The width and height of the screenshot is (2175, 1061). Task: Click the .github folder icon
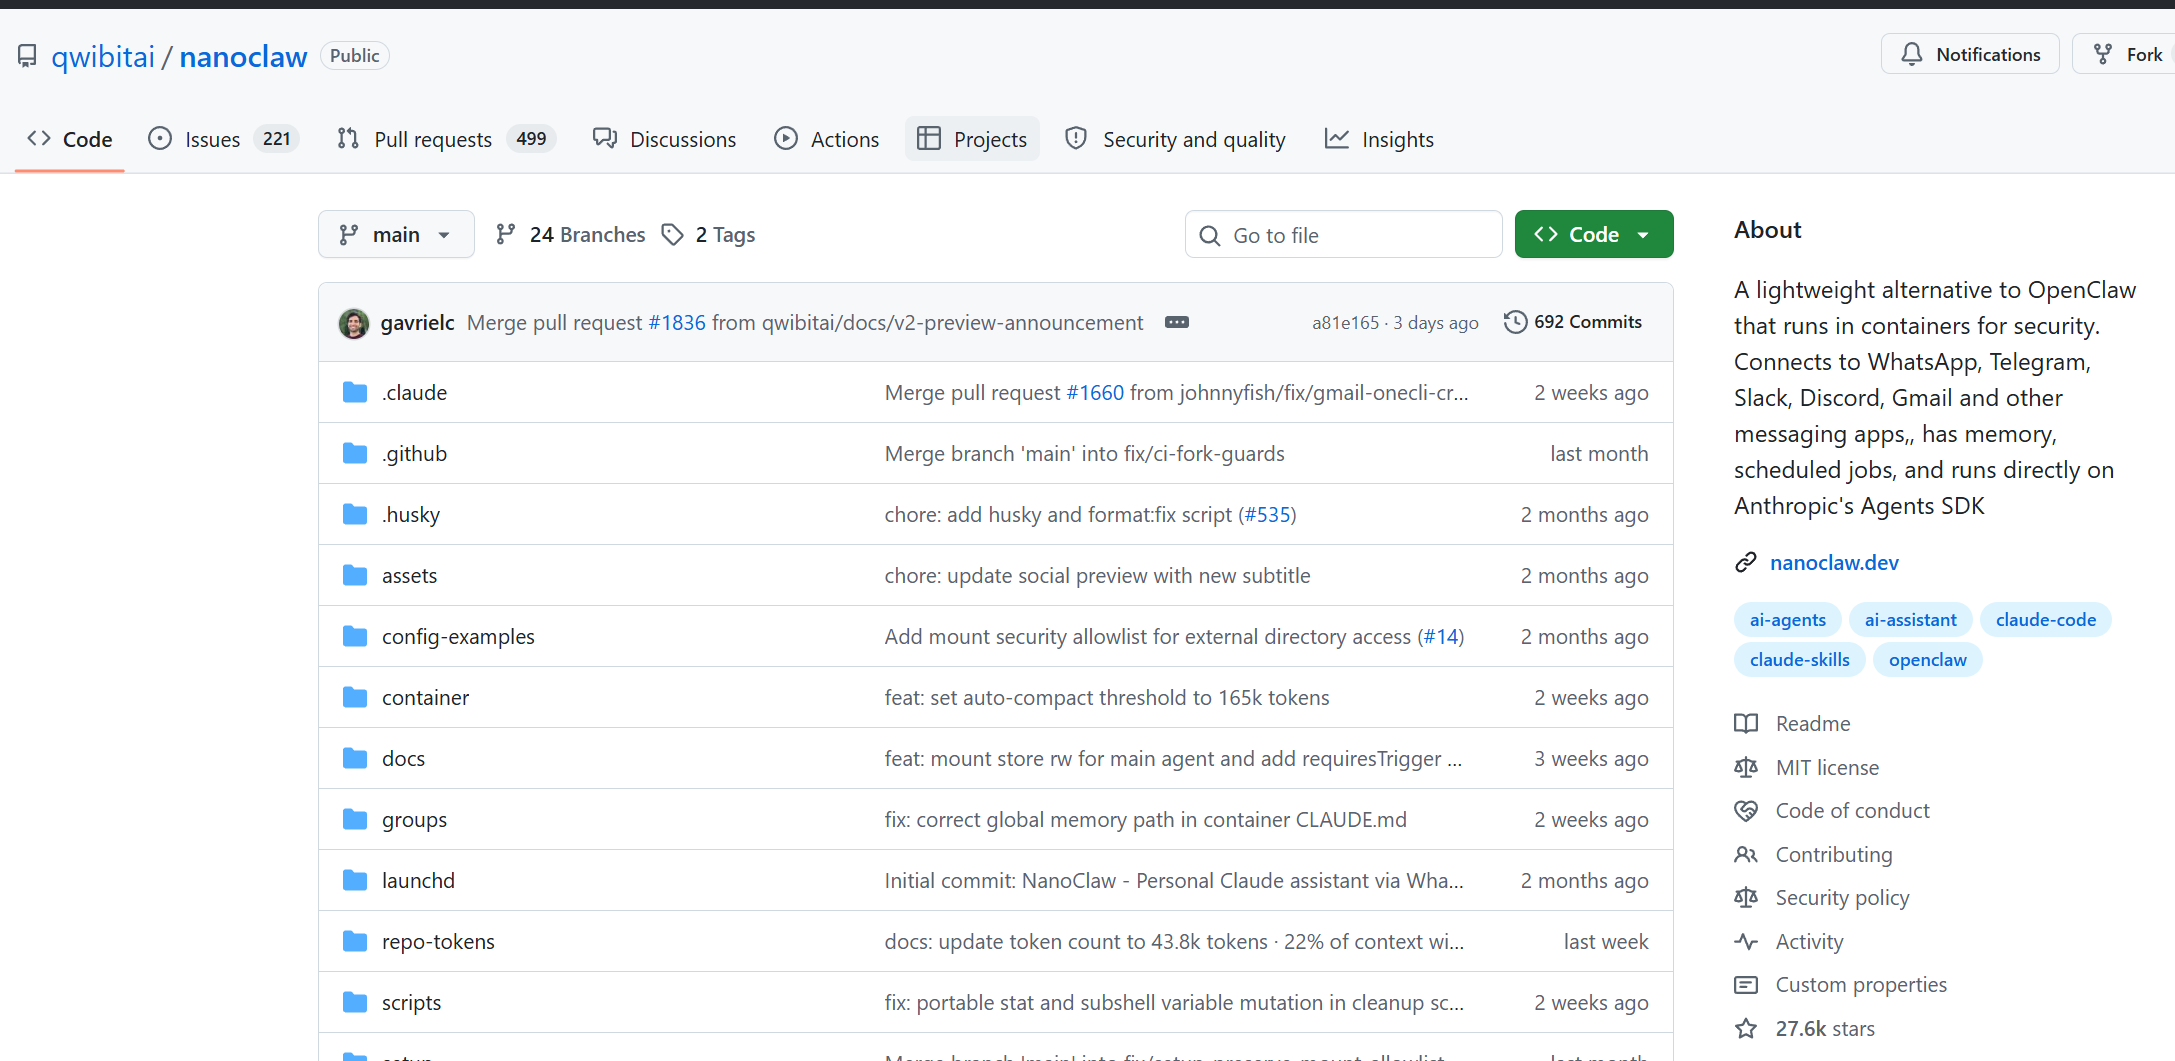(x=355, y=453)
